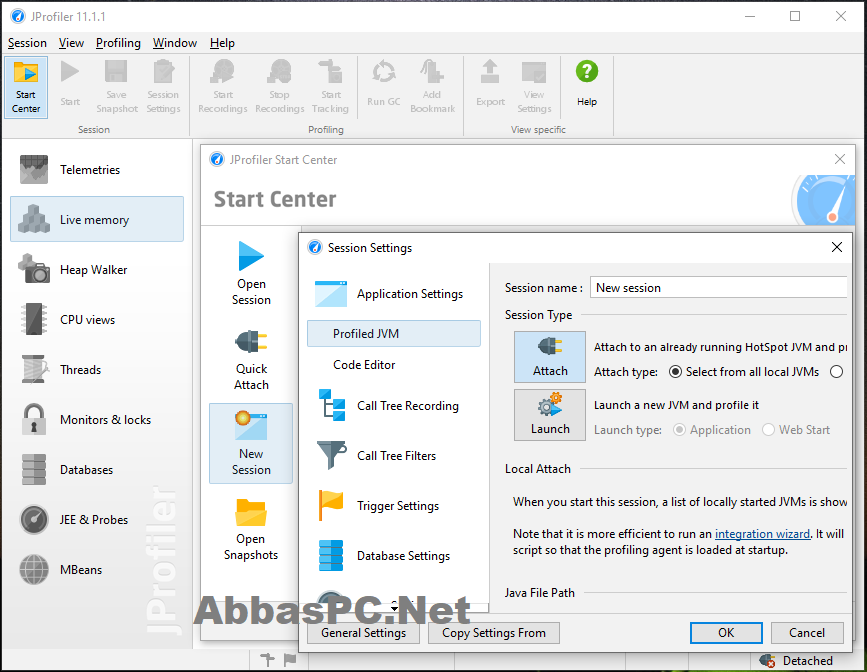Select Quick Attach in Start Center
The image size is (867, 672).
251,358
